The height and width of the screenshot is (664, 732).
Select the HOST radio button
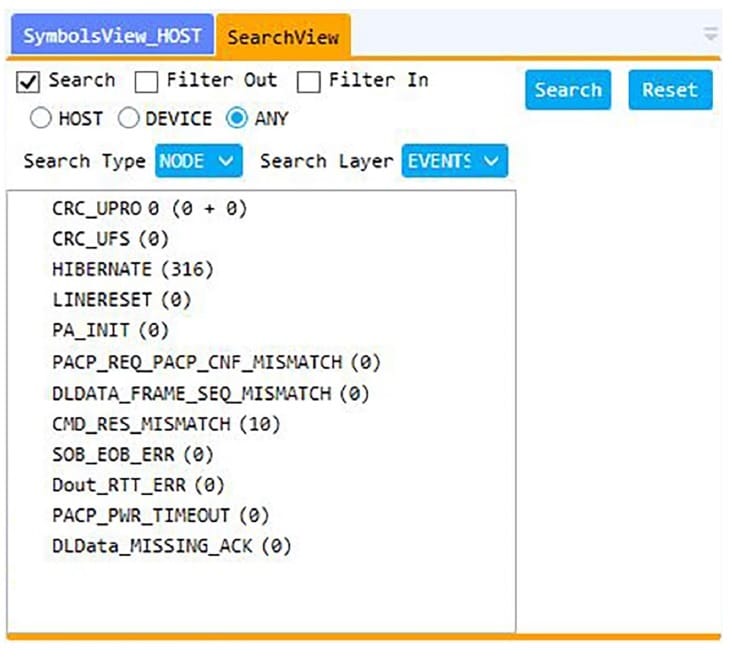41,118
